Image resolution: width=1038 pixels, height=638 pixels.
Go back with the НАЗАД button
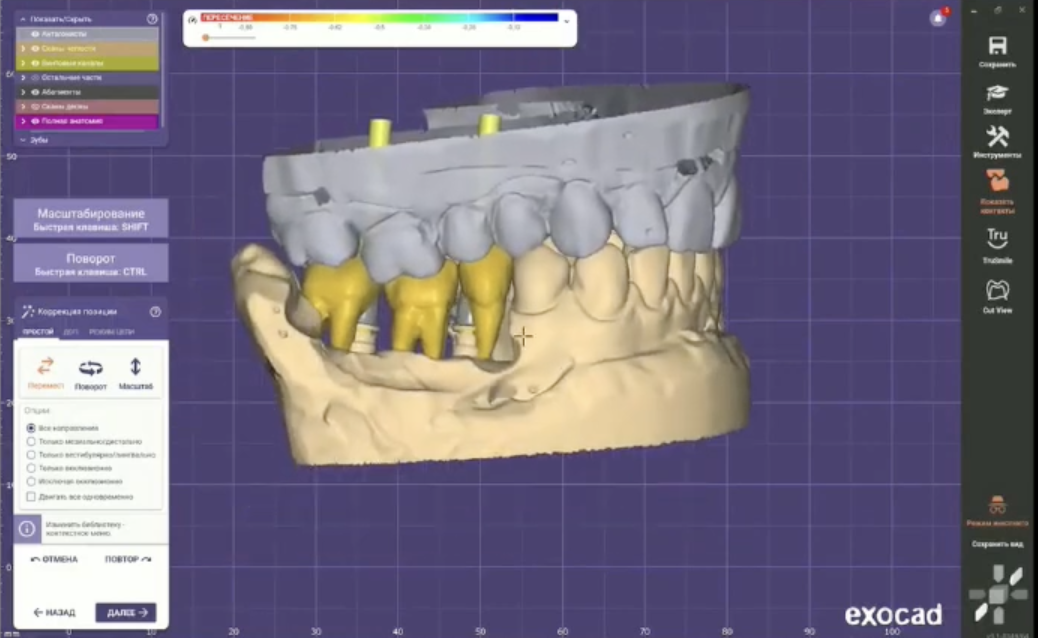tap(54, 612)
